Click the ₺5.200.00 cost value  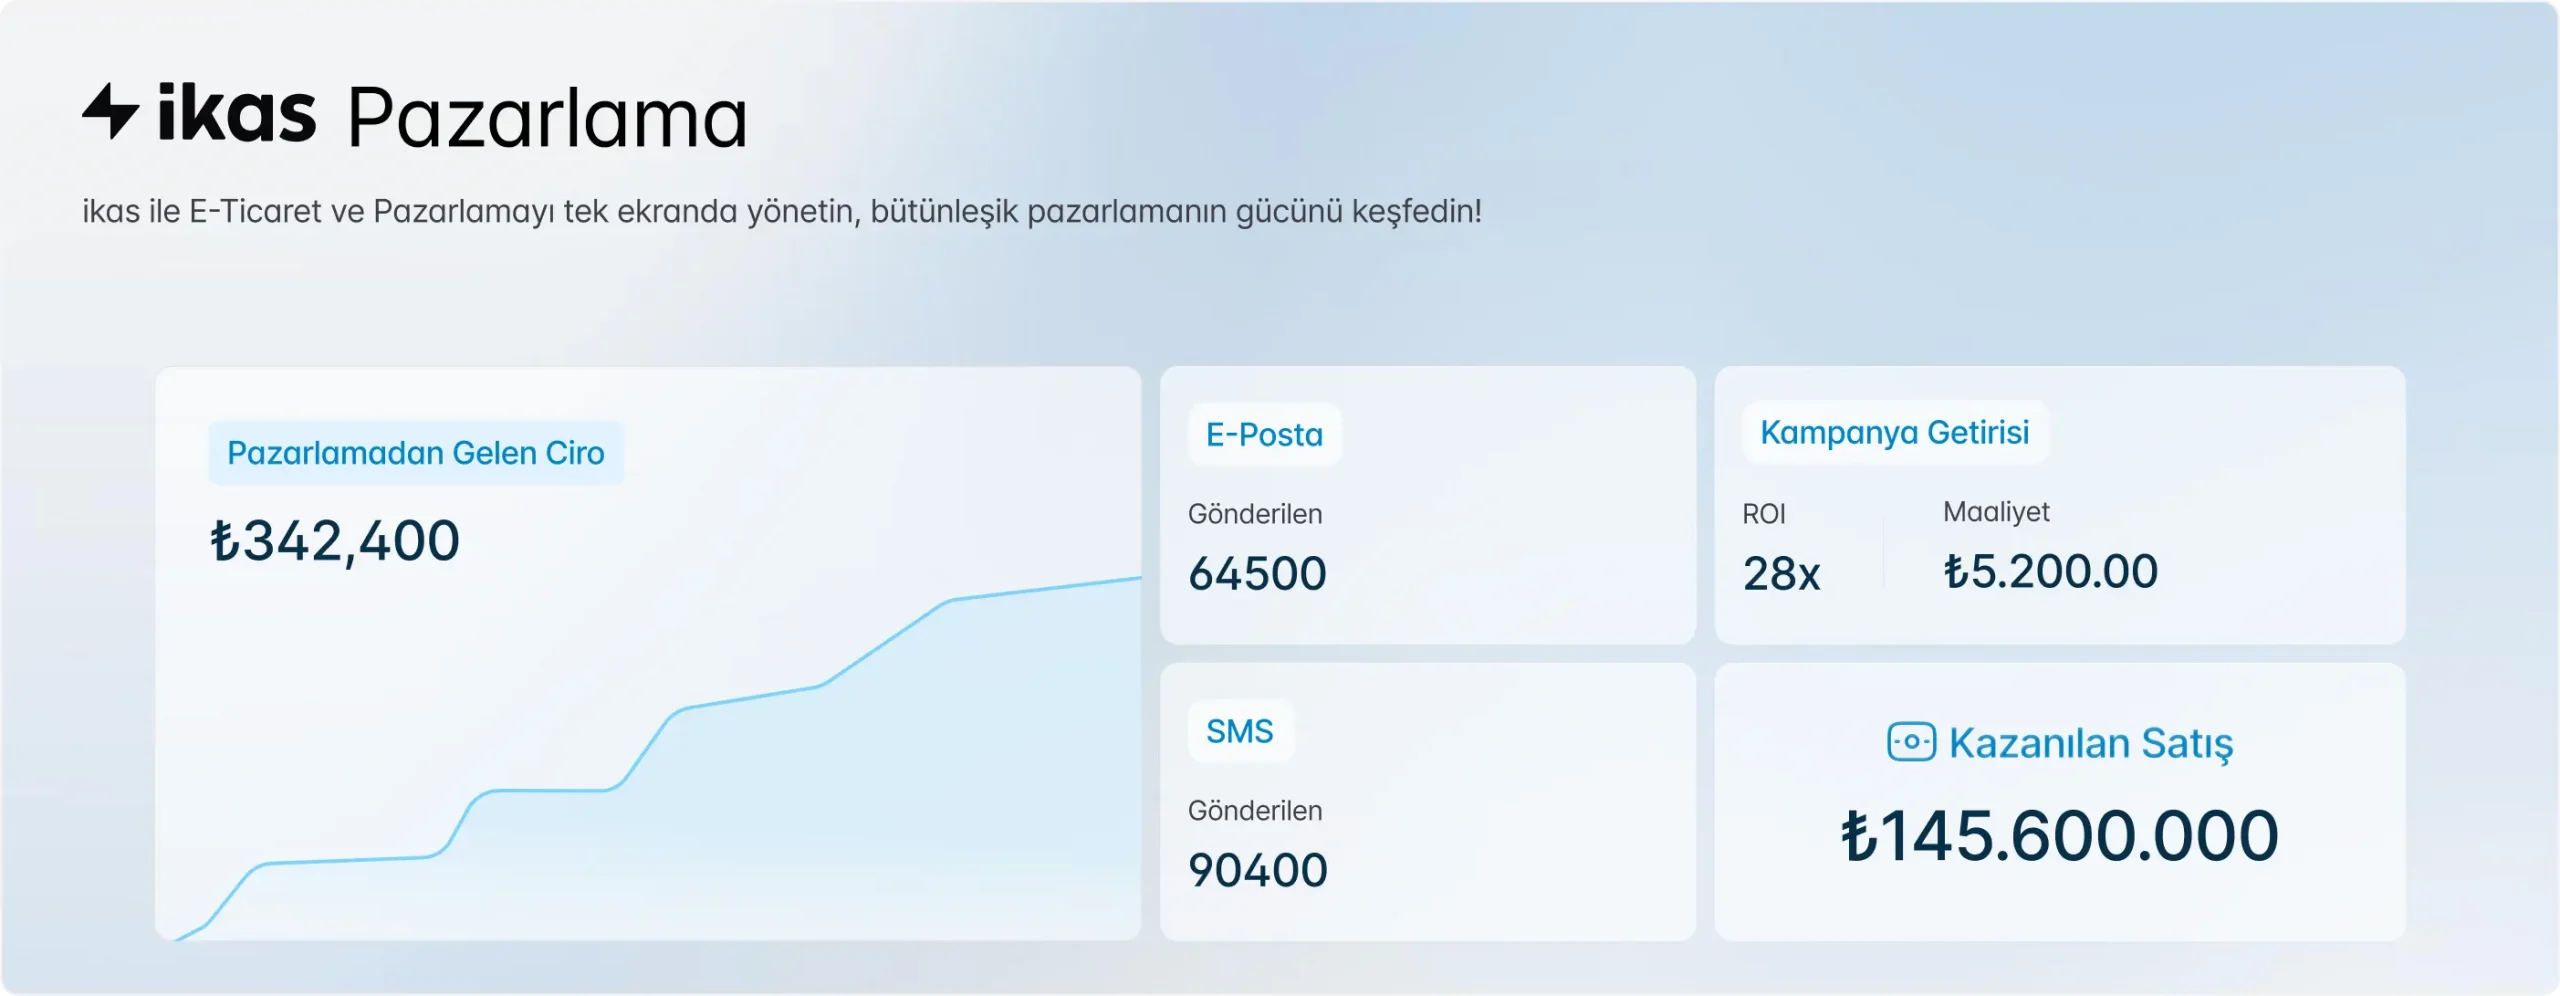point(2050,572)
